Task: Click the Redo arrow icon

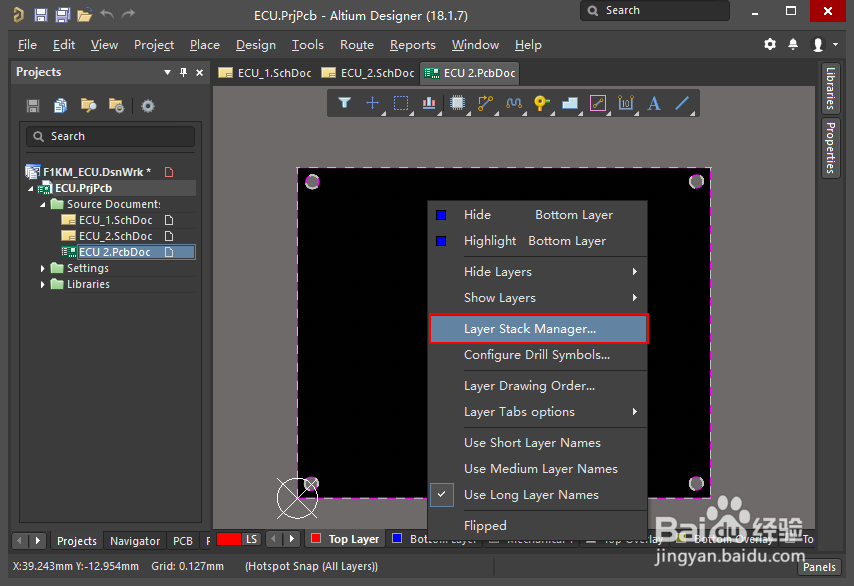Action: coord(127,14)
